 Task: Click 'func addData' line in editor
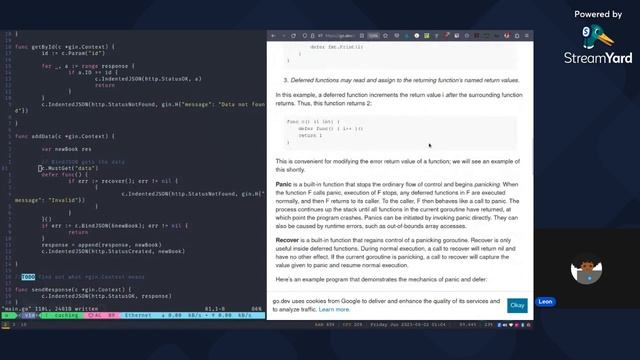(x=65, y=136)
